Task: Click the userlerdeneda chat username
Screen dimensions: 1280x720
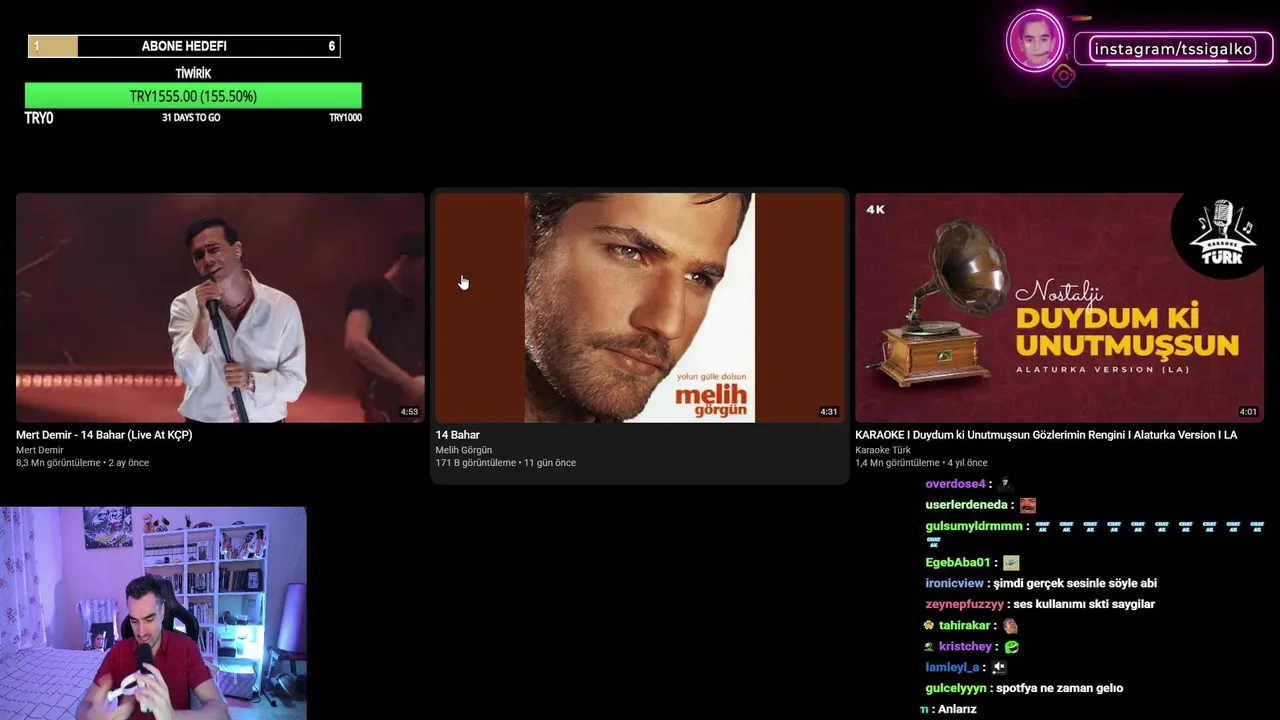Action: tap(966, 505)
